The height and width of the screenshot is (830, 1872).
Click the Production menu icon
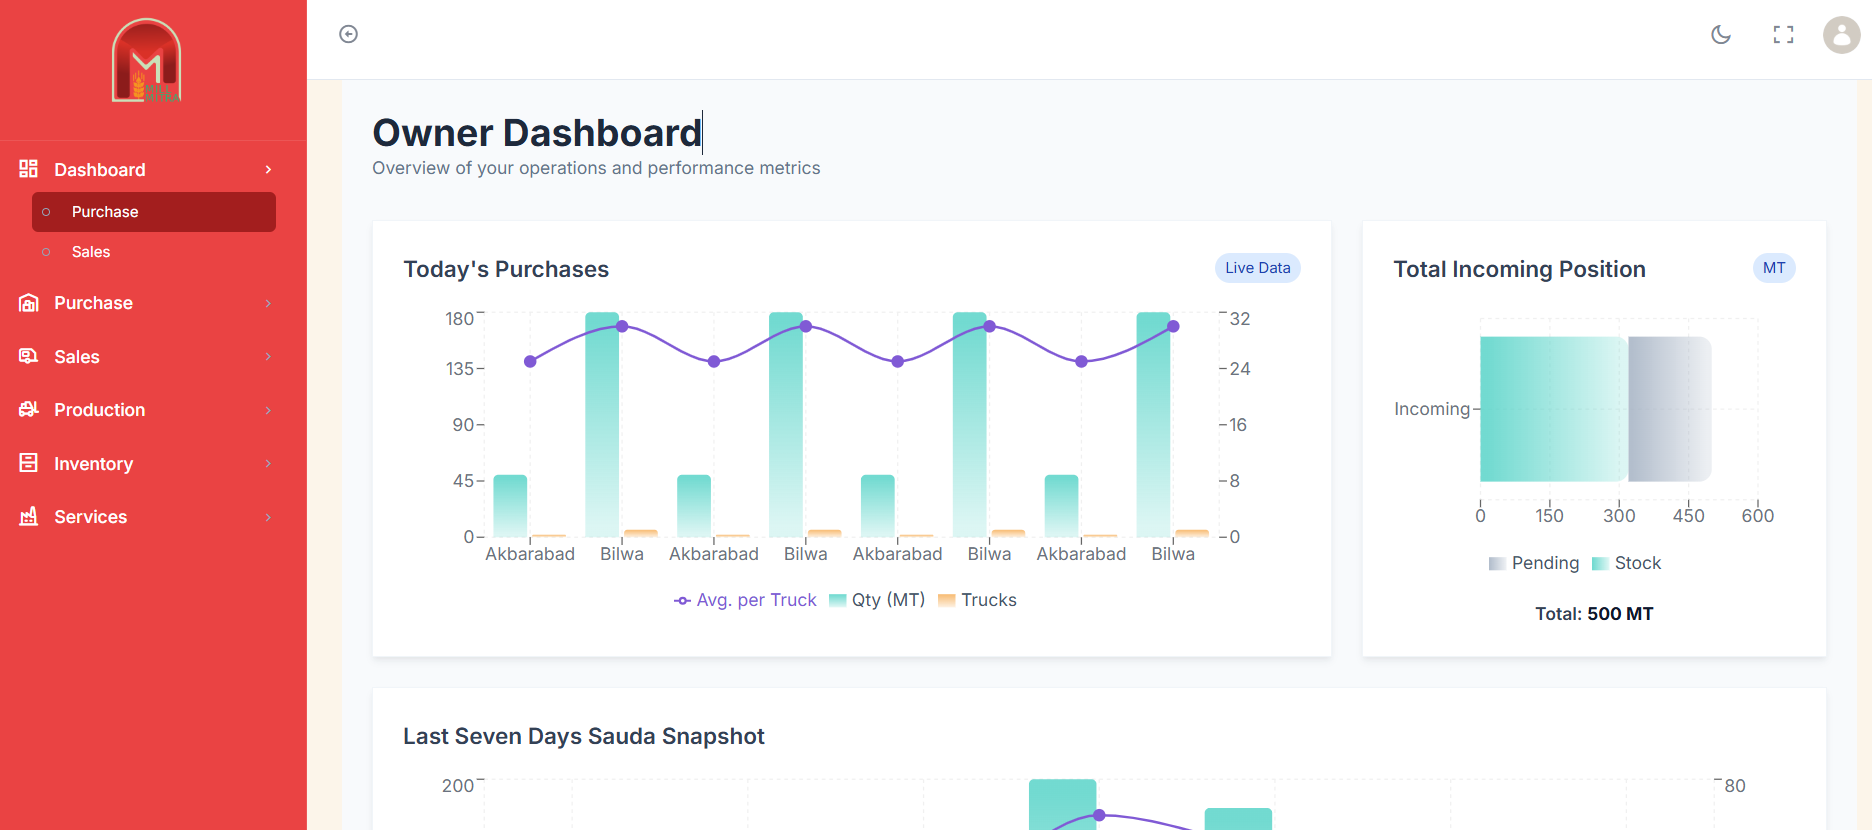click(x=29, y=409)
